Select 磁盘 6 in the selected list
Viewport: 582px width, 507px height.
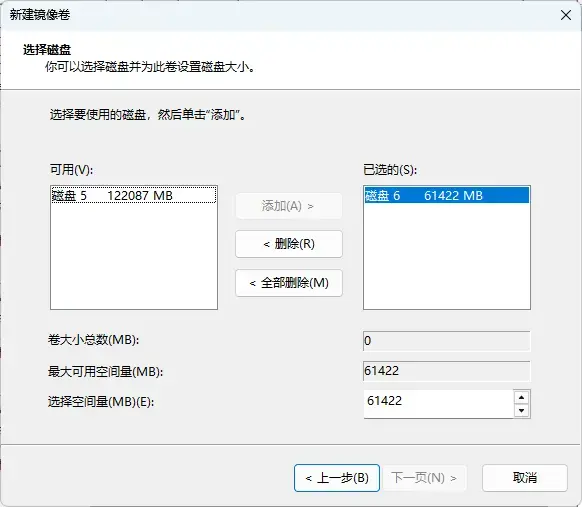point(447,195)
